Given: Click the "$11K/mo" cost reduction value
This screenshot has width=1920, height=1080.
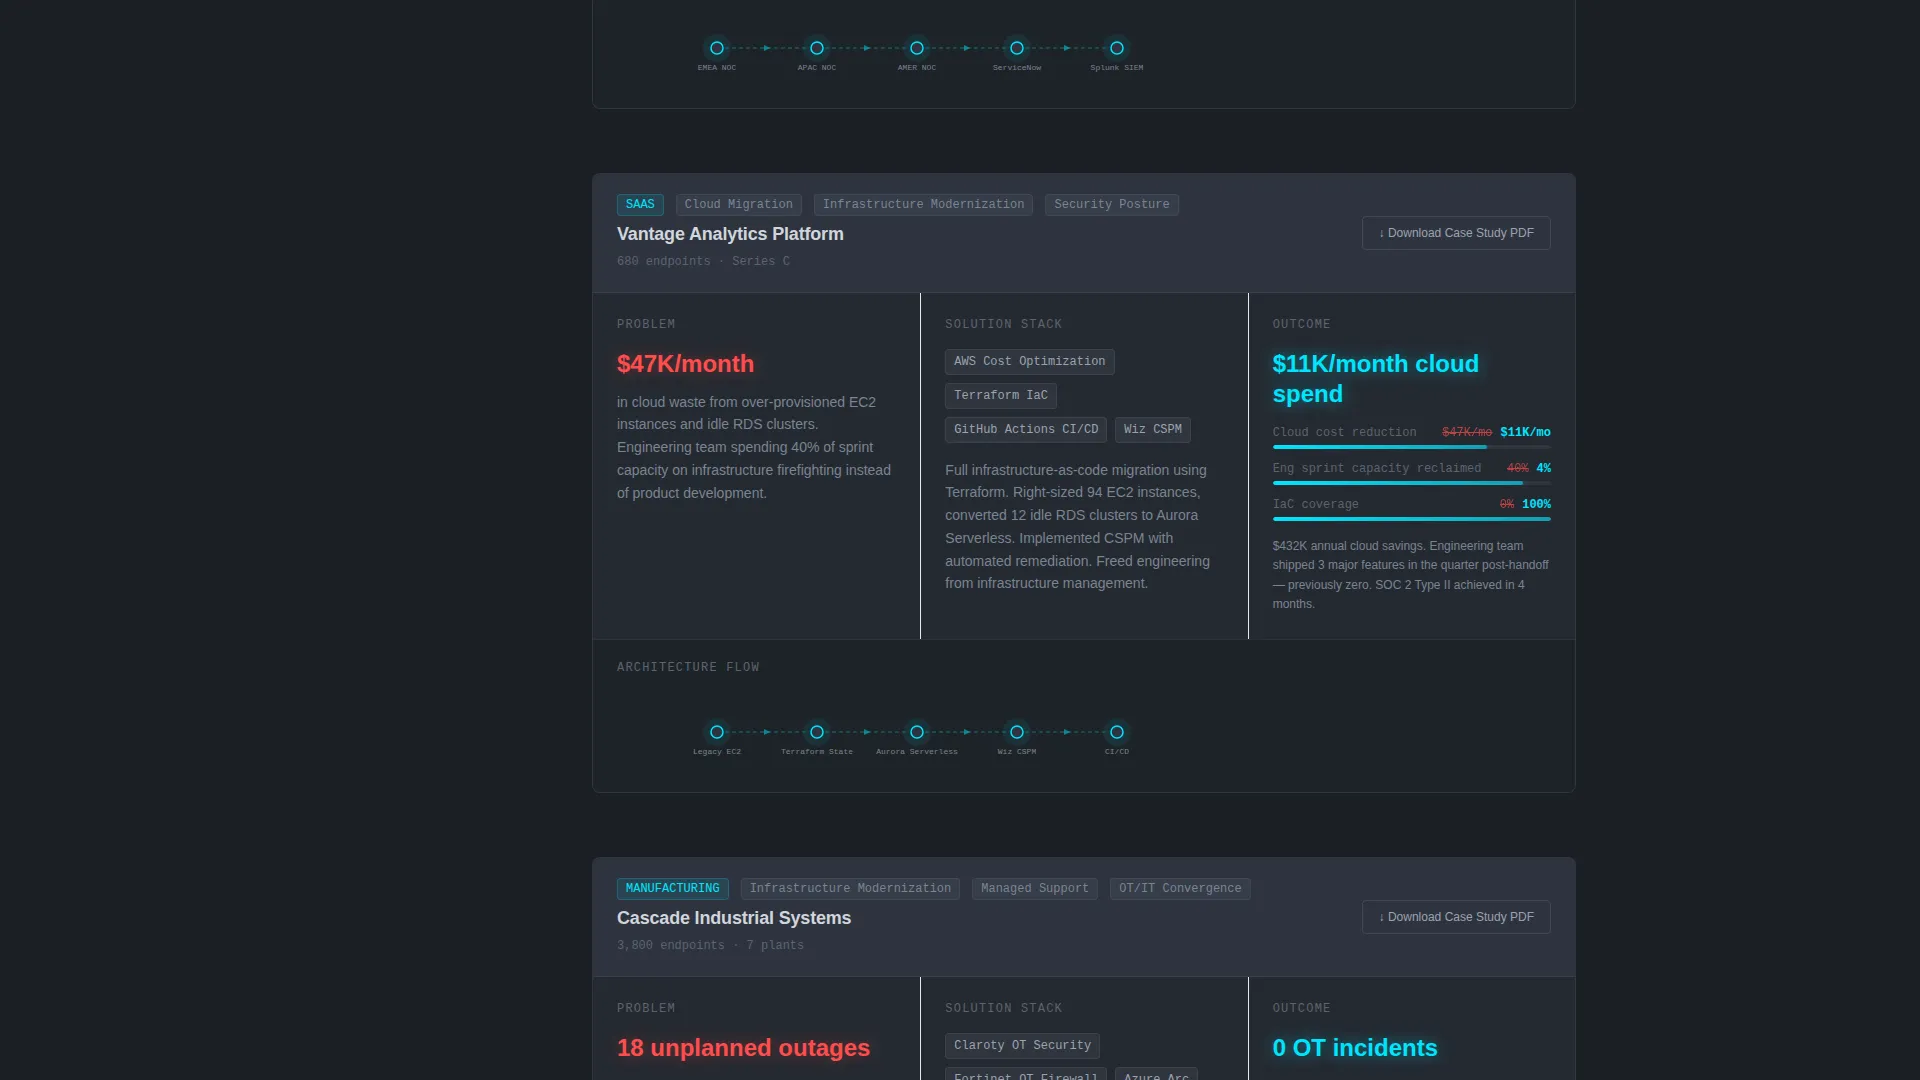Looking at the screenshot, I should click(1525, 432).
